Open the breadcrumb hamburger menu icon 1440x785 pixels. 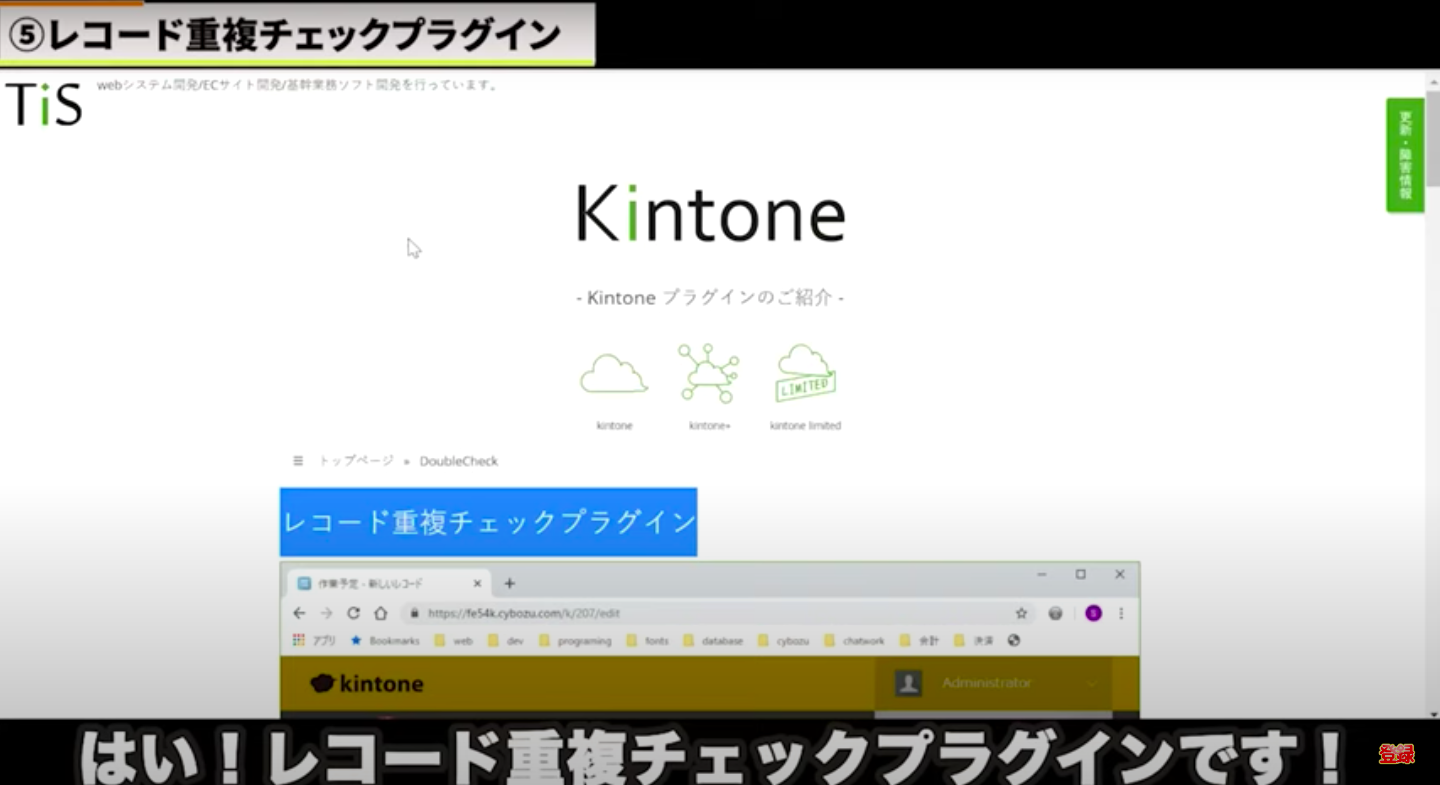298,461
